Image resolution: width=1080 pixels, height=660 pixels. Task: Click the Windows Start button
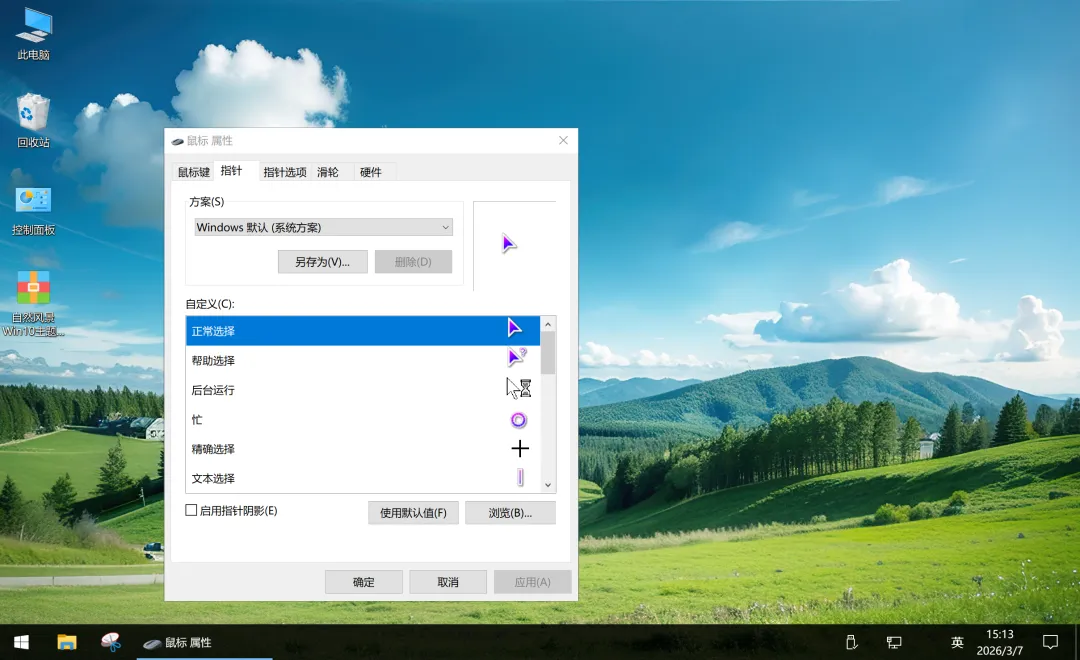click(x=21, y=642)
